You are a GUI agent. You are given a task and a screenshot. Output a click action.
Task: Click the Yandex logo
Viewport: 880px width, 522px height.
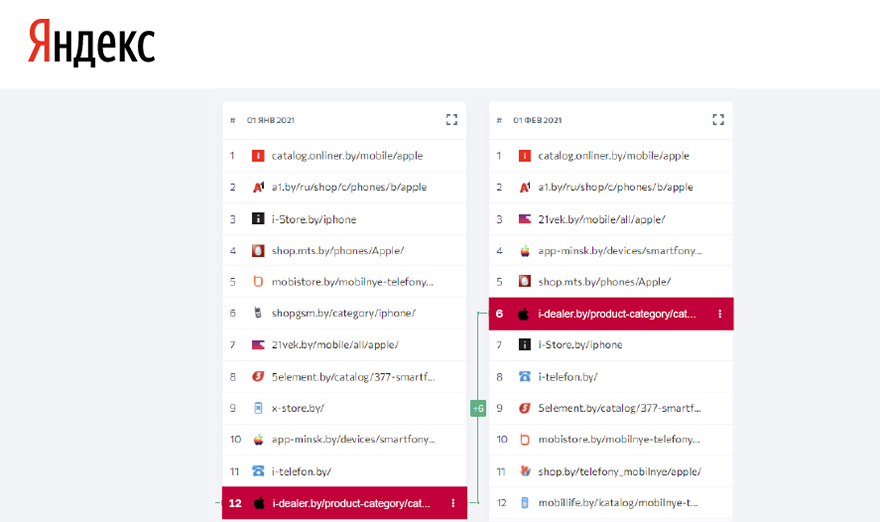click(91, 42)
